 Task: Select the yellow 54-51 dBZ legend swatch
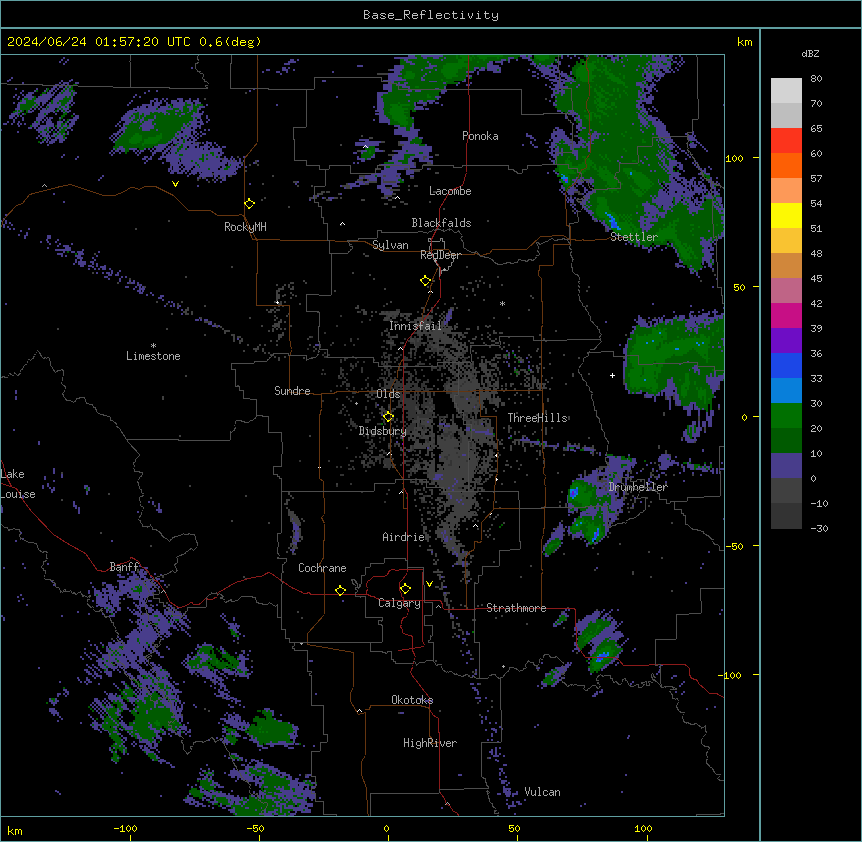[x=786, y=216]
